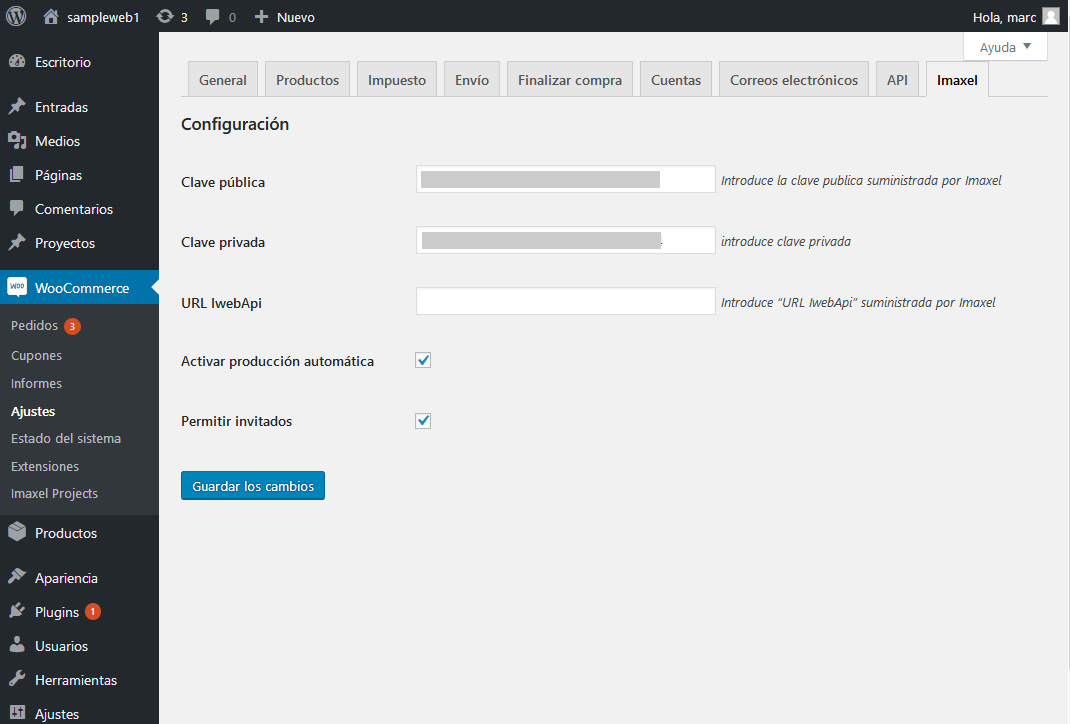Uncheck the Permitir invitados checkbox
This screenshot has width=1070, height=724.
tap(423, 421)
